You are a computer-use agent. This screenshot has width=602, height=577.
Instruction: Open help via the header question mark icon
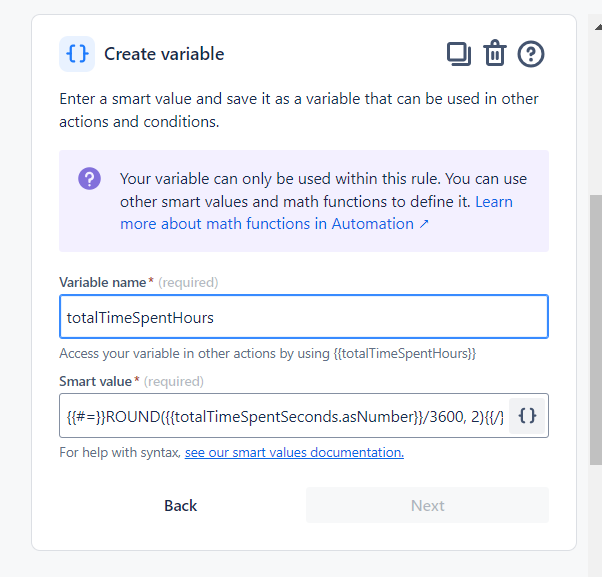(x=531, y=54)
